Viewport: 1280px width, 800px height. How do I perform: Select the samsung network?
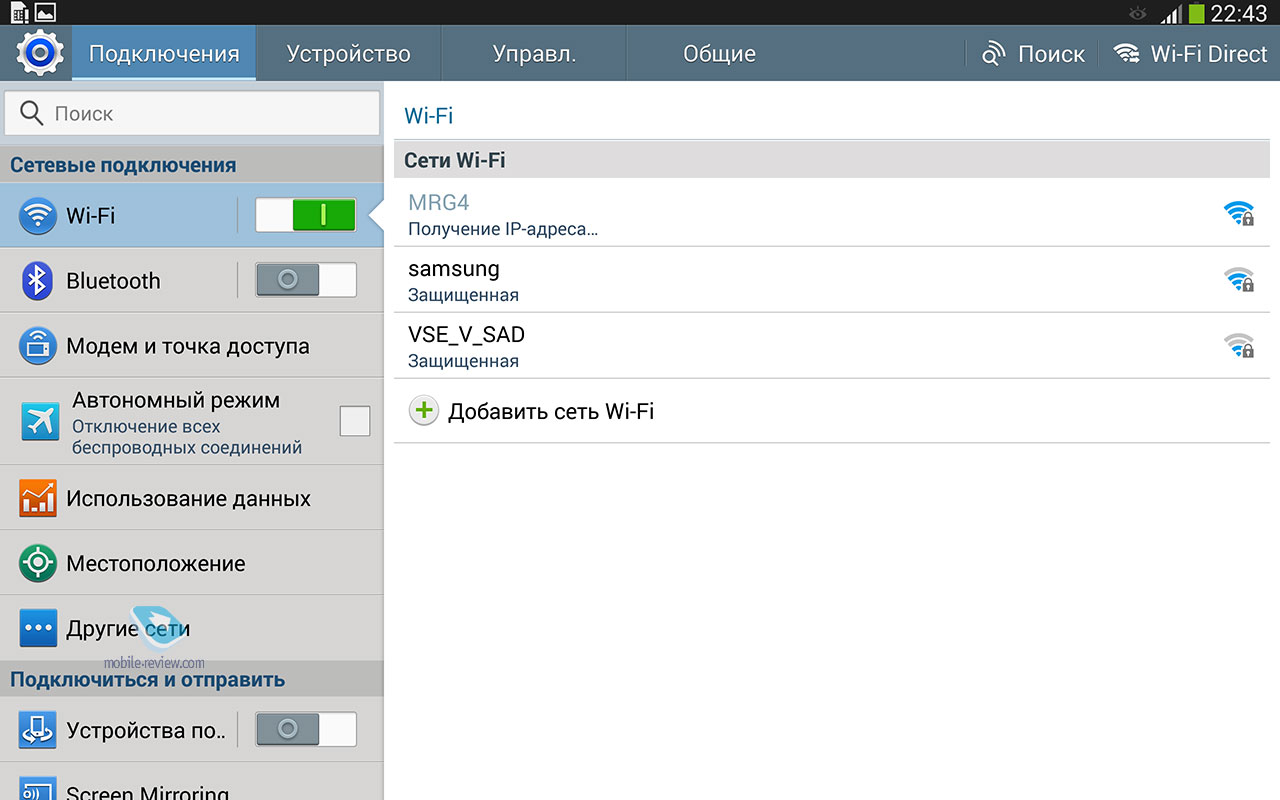pyautogui.click(x=832, y=280)
